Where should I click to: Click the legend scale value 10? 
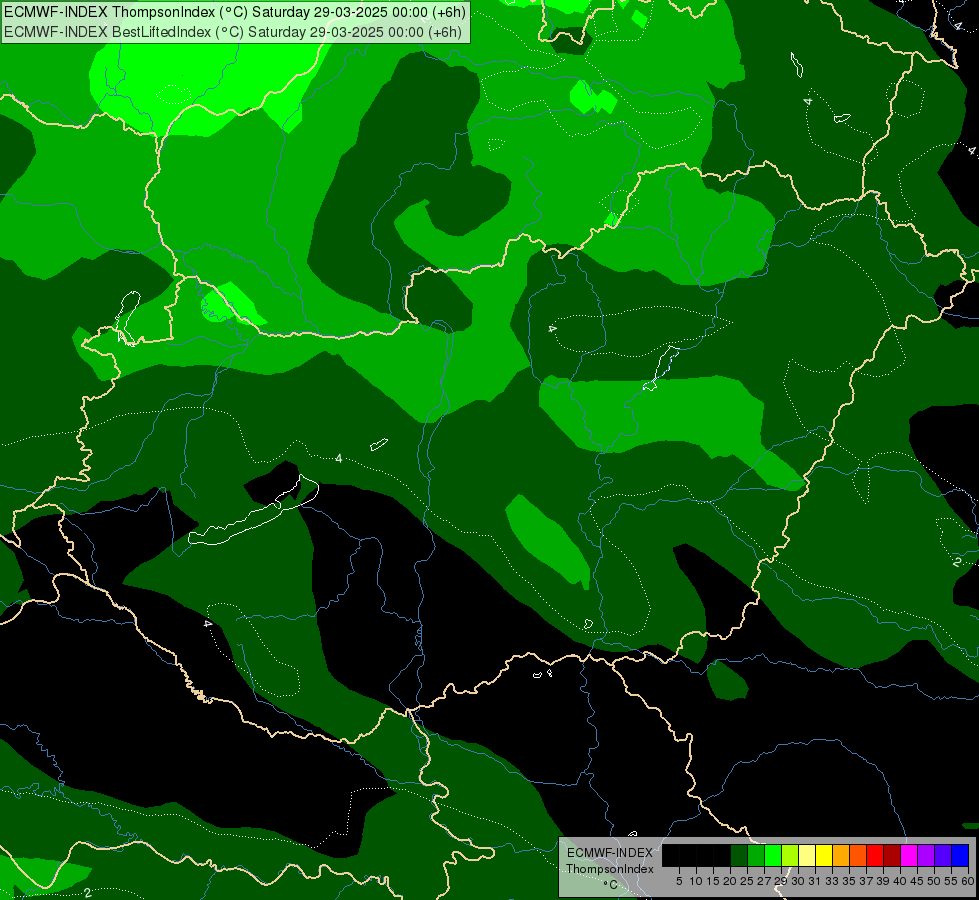click(696, 881)
